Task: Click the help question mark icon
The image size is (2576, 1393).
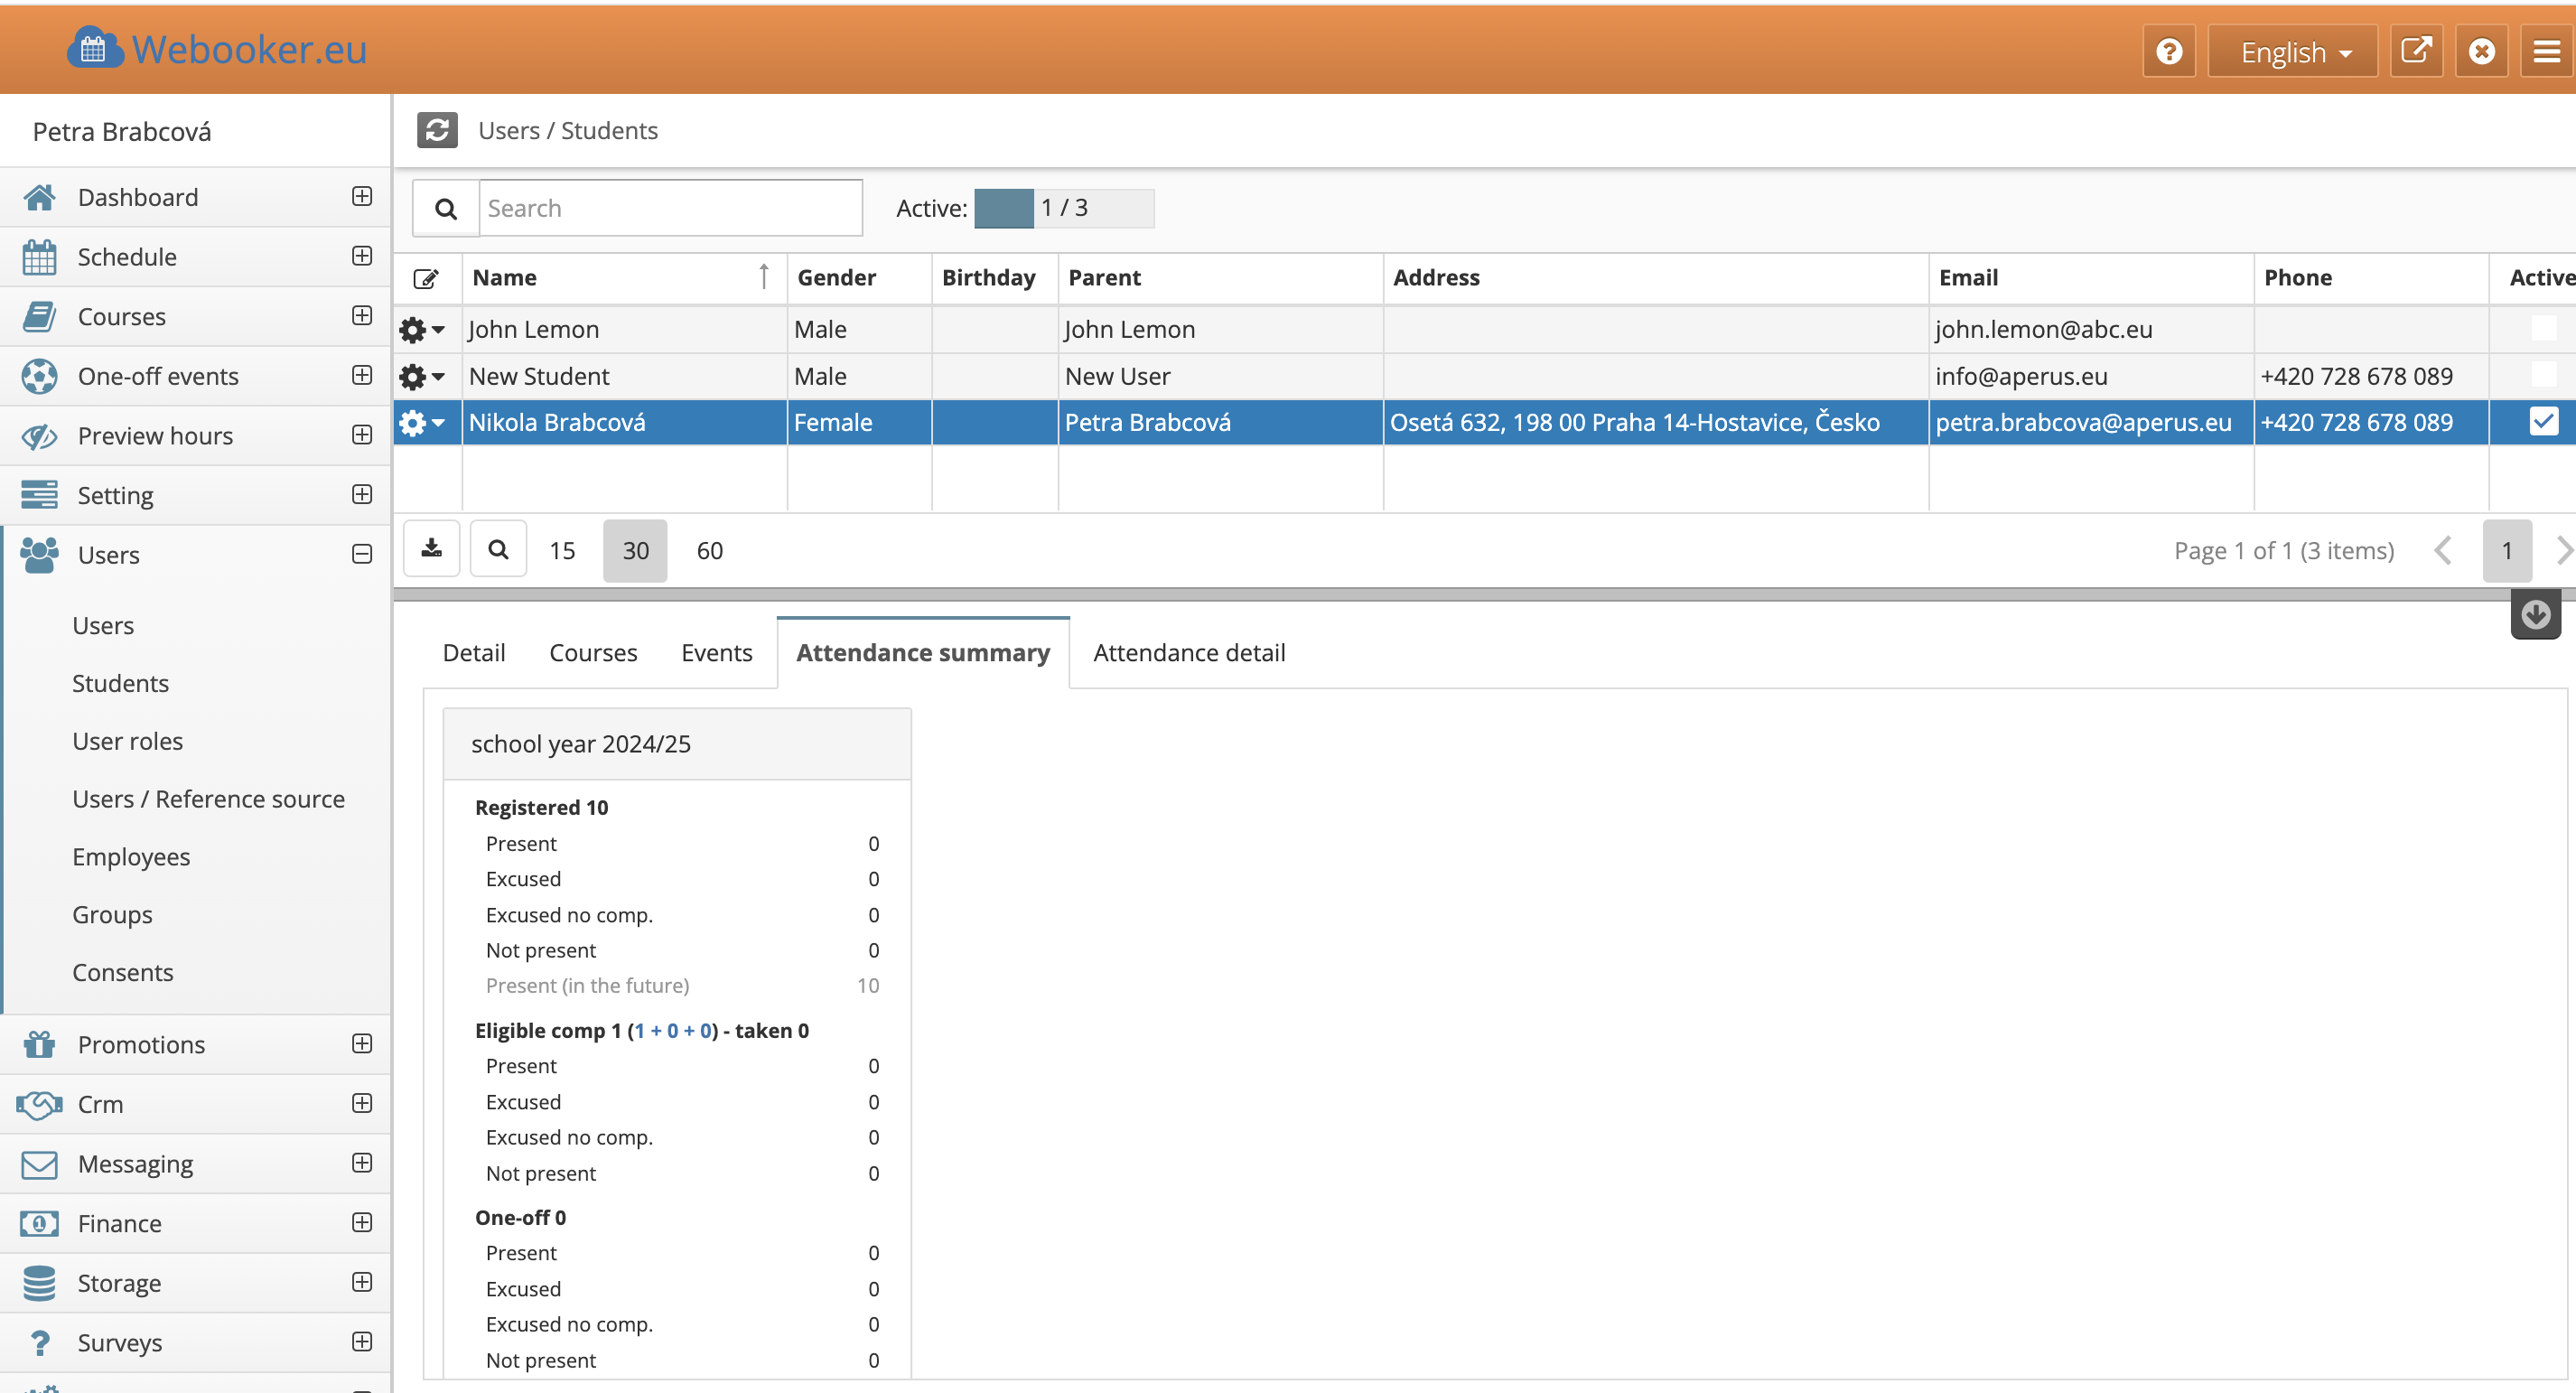Action: (2168, 51)
